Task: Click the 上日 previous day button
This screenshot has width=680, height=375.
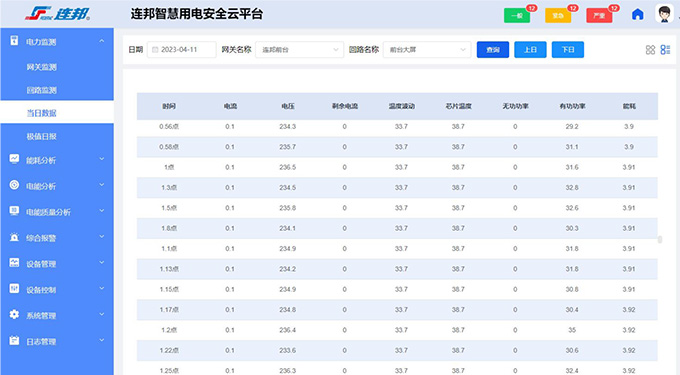Action: tap(530, 50)
